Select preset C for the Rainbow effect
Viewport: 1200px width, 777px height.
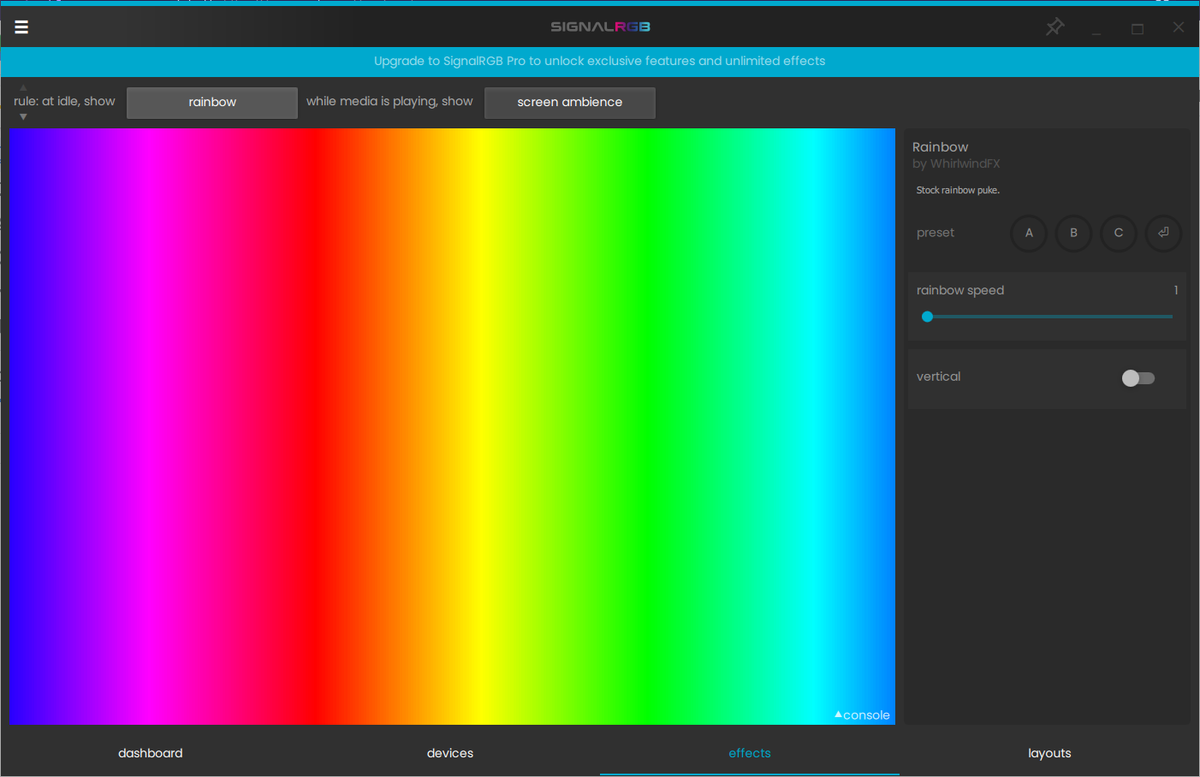click(1118, 233)
